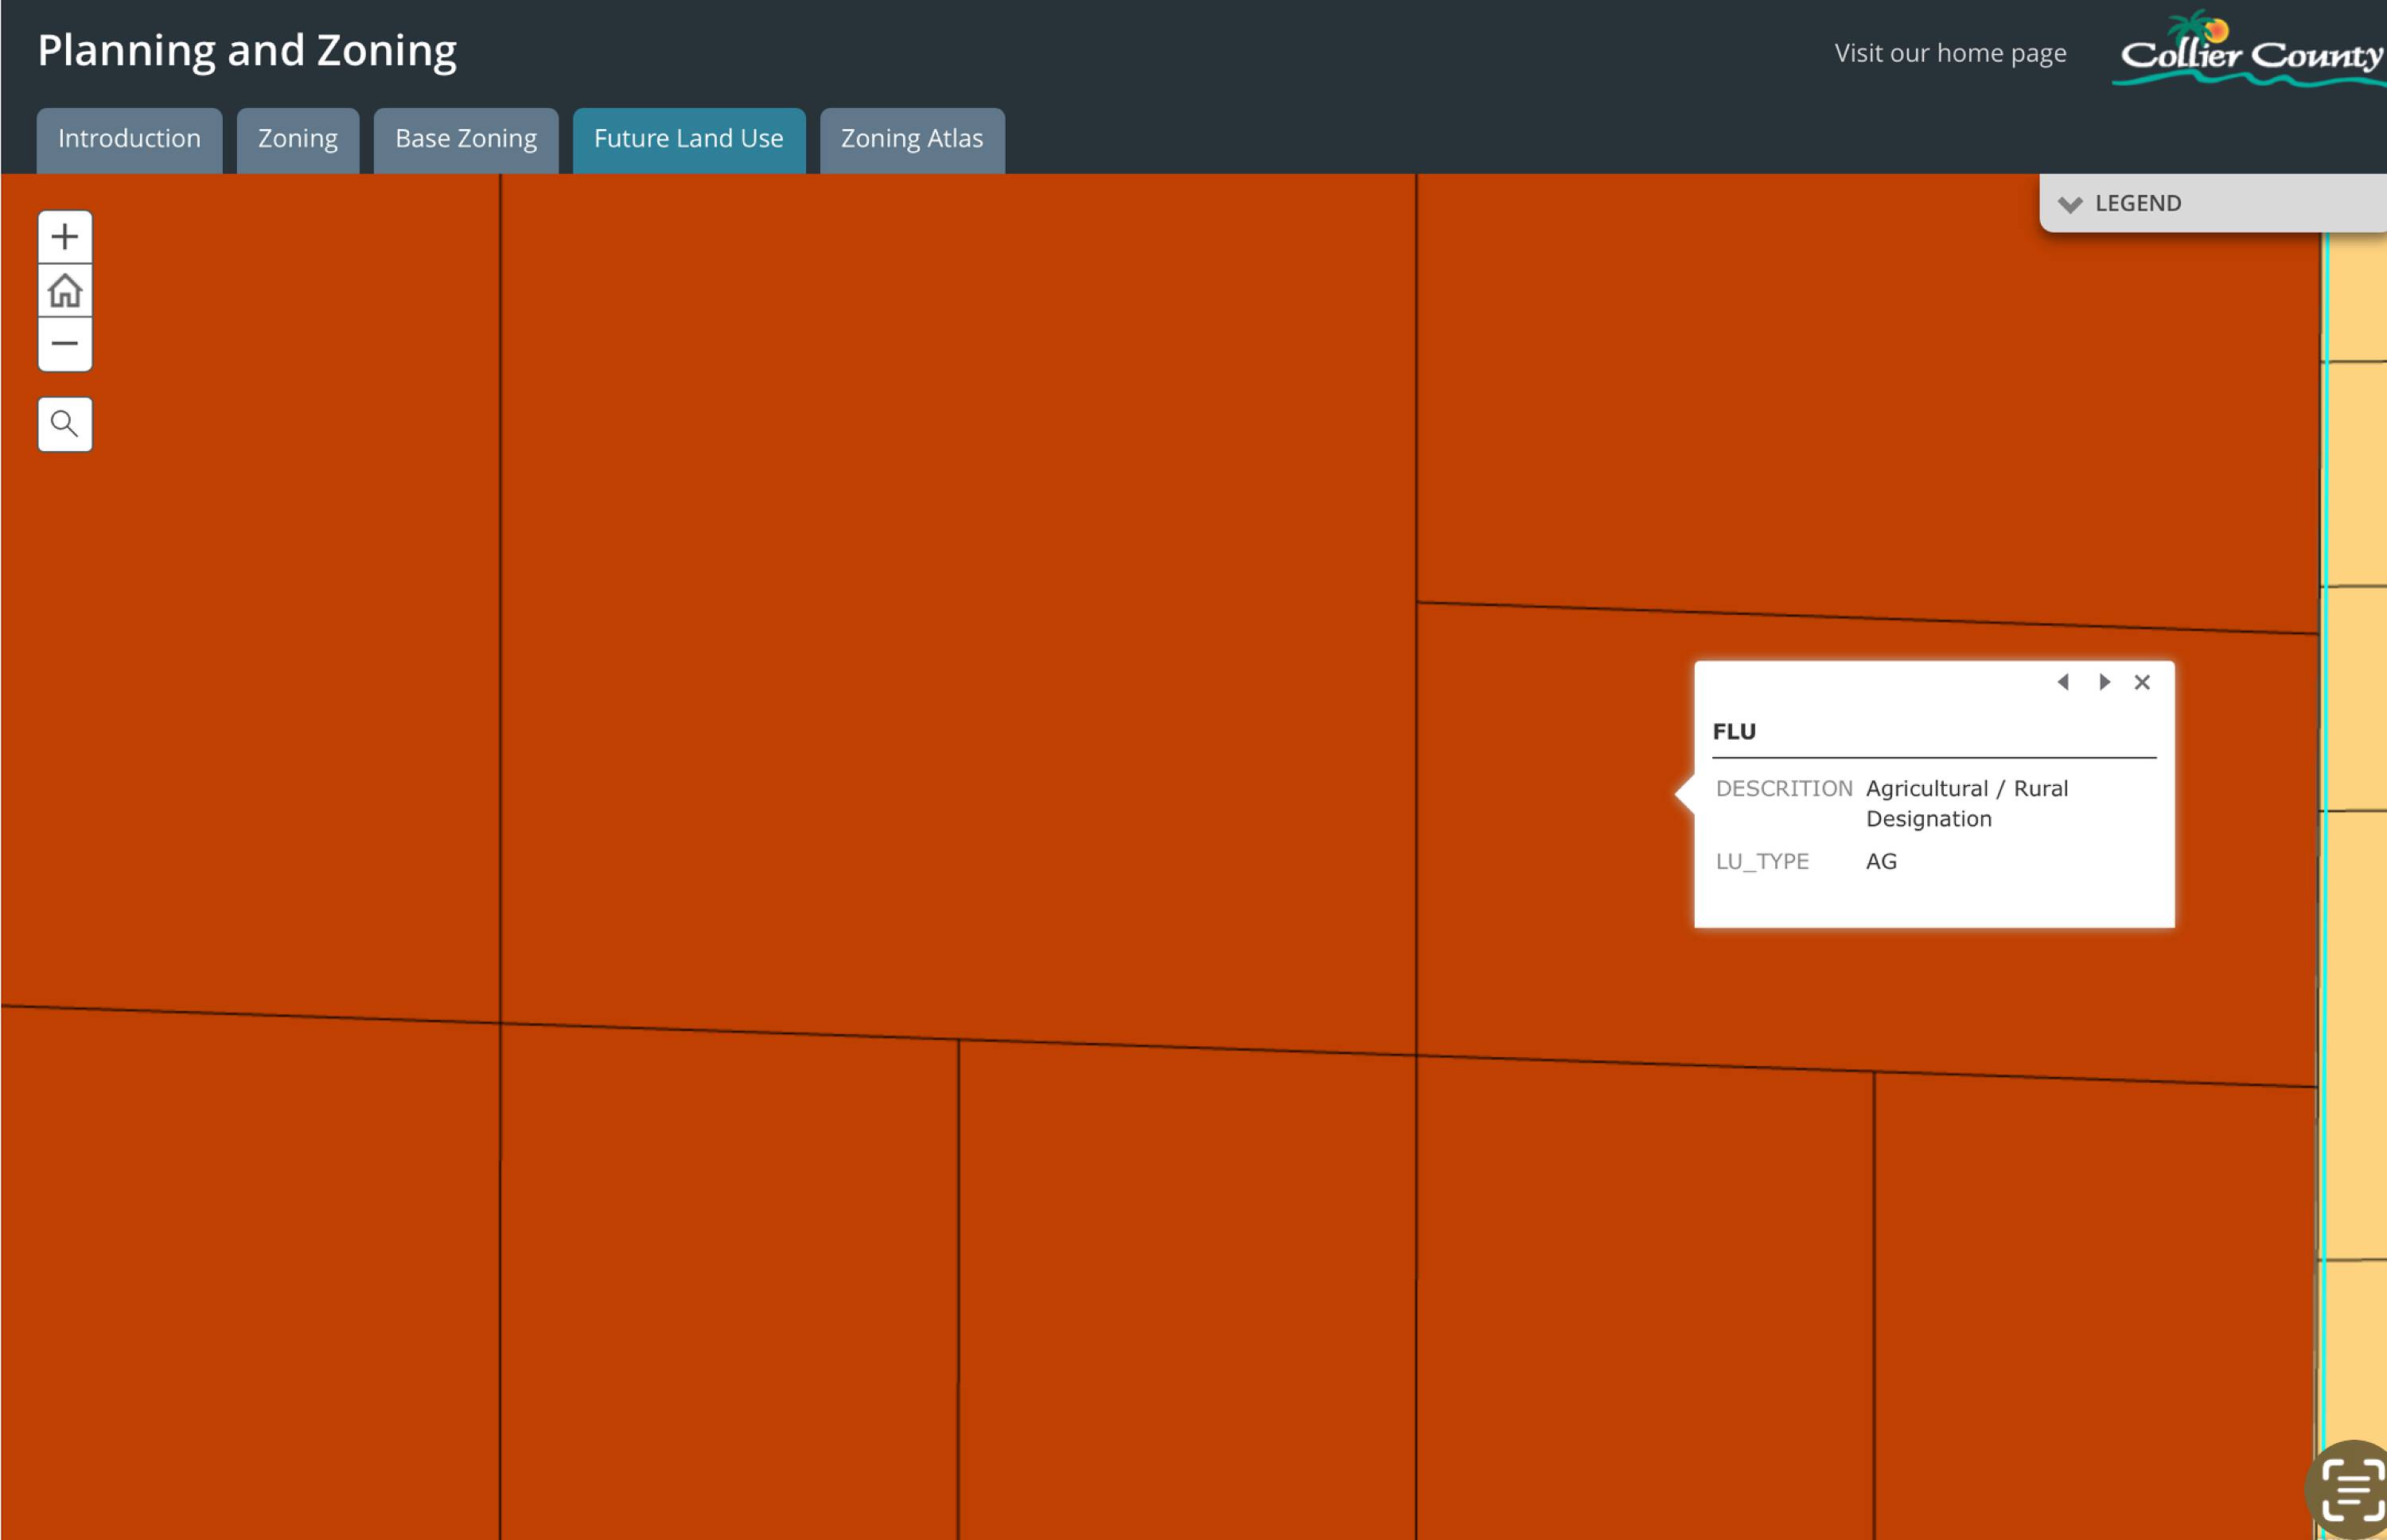Click the zoom out minus button
This screenshot has width=2387, height=1540.
[65, 344]
